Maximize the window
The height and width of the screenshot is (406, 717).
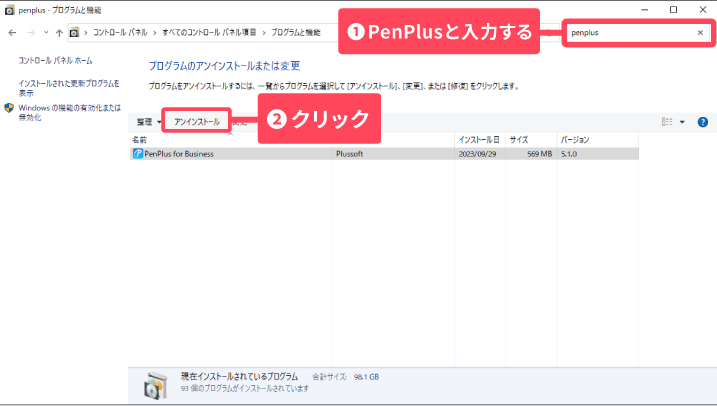(x=674, y=10)
